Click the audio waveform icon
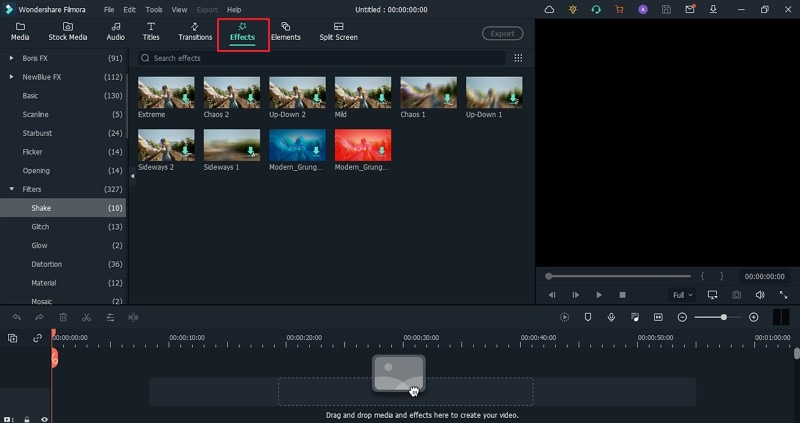The image size is (800, 423). 134,317
